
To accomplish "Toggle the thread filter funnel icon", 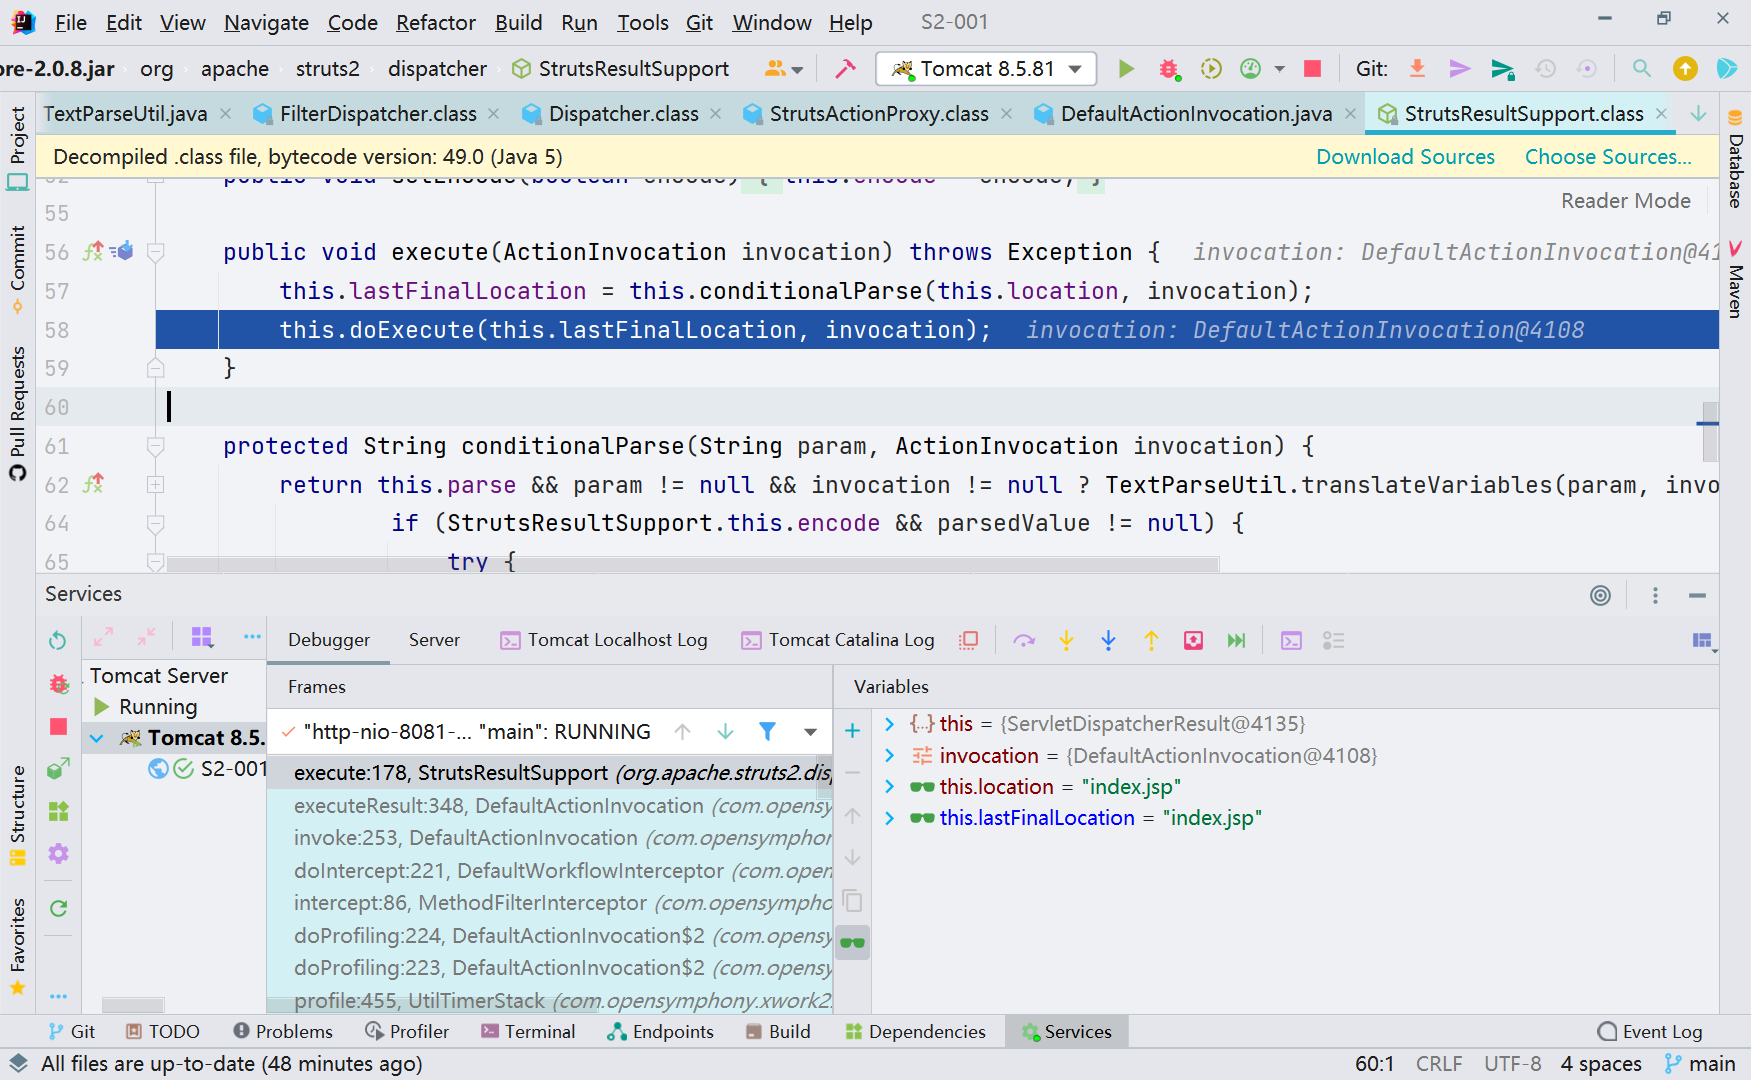I will pos(767,732).
